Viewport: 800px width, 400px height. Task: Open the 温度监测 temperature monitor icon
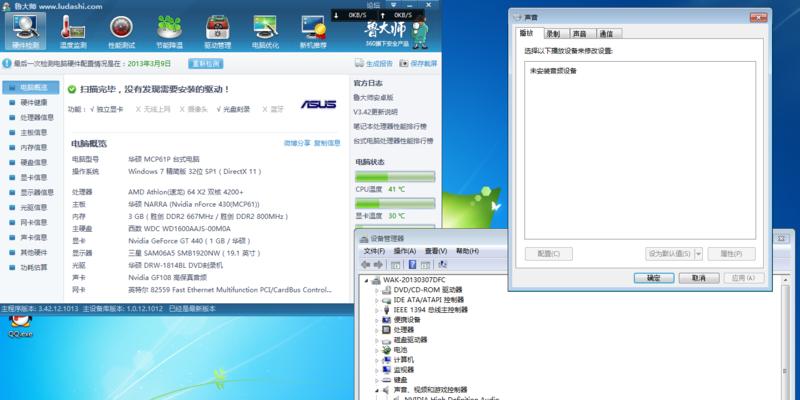click(73, 32)
